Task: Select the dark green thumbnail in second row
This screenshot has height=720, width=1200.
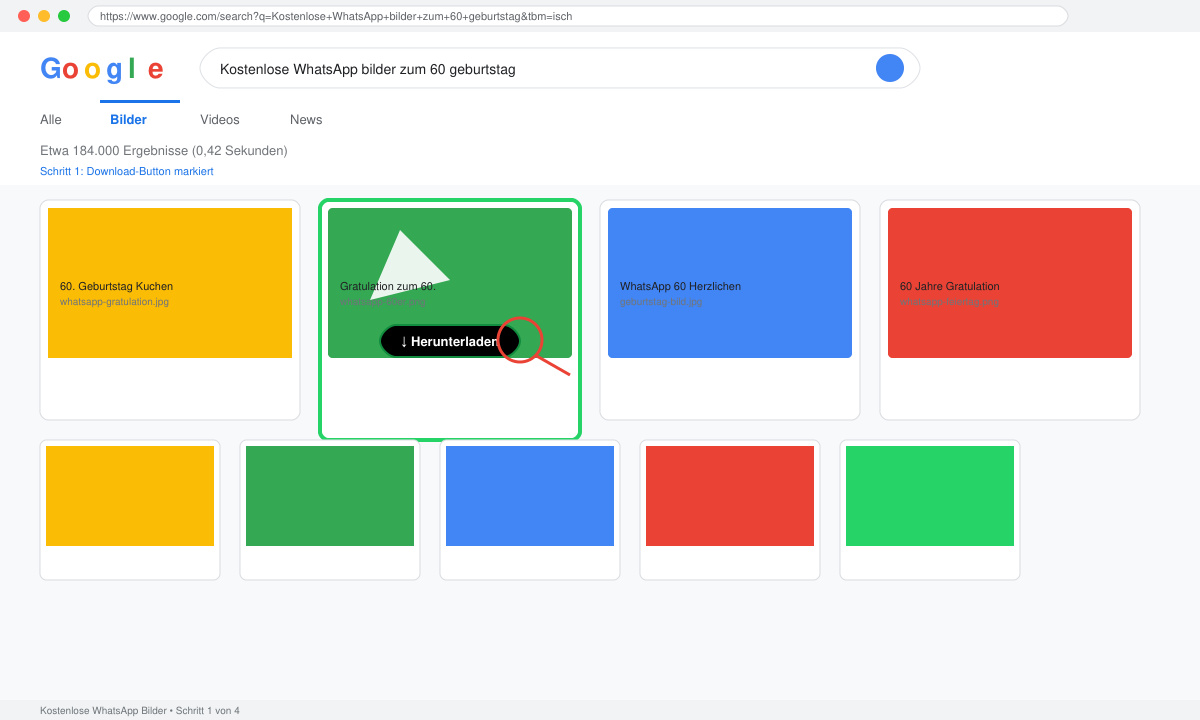Action: [330, 496]
